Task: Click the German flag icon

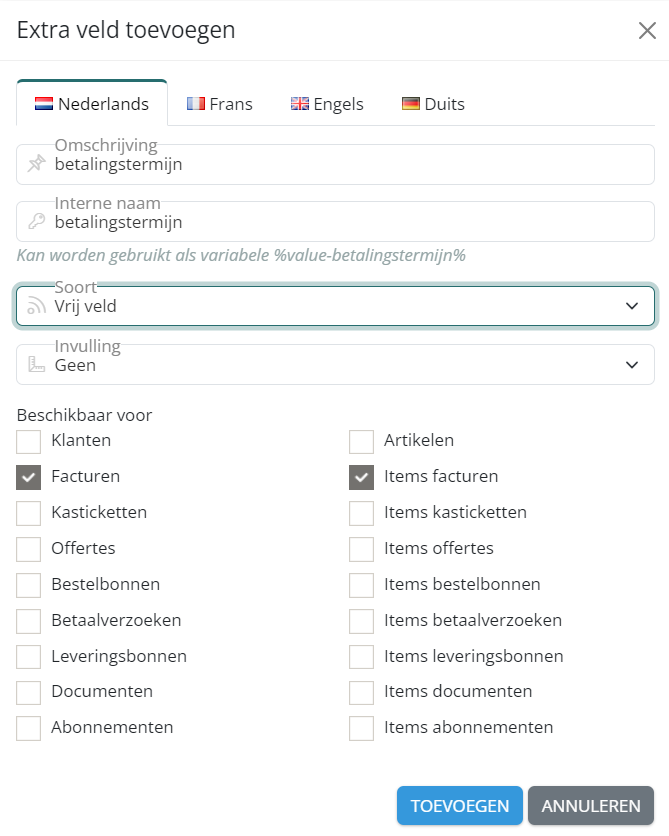Action: pyautogui.click(x=411, y=104)
